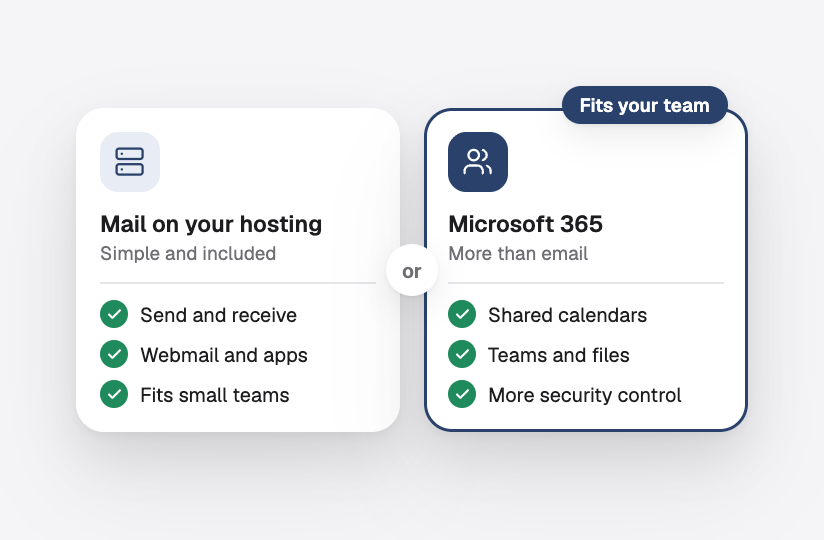Click the server icon on the hosting card
The width and height of the screenshot is (824, 540).
[130, 162]
